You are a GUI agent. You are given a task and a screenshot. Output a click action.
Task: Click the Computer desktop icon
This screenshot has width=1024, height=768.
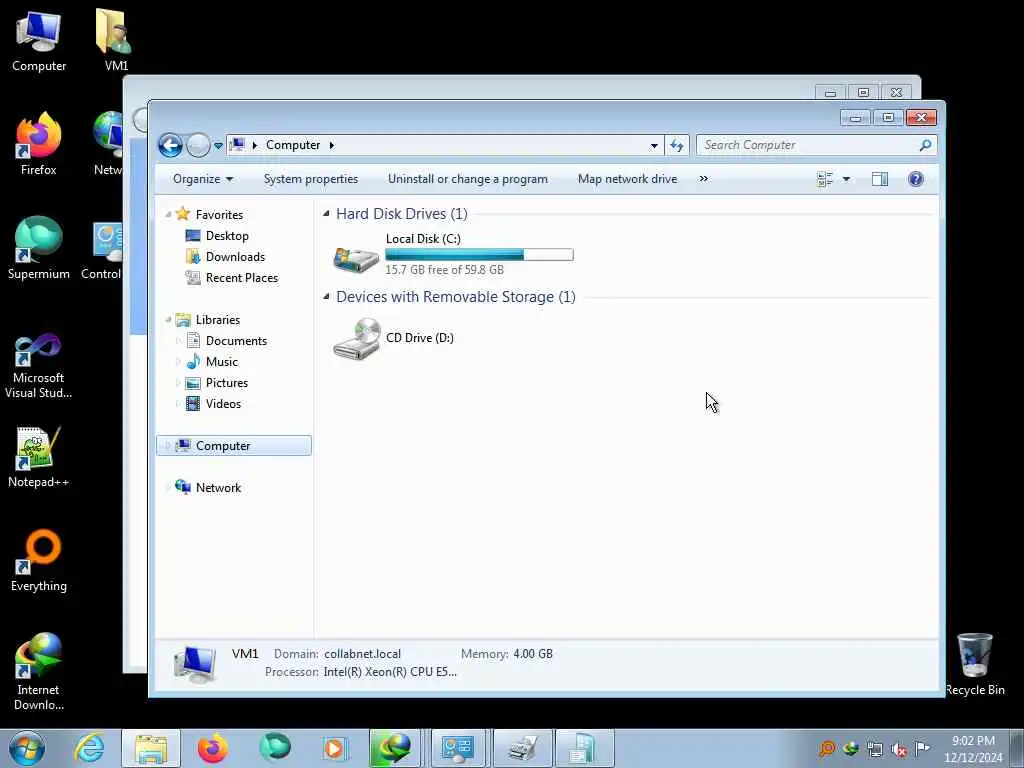[39, 41]
